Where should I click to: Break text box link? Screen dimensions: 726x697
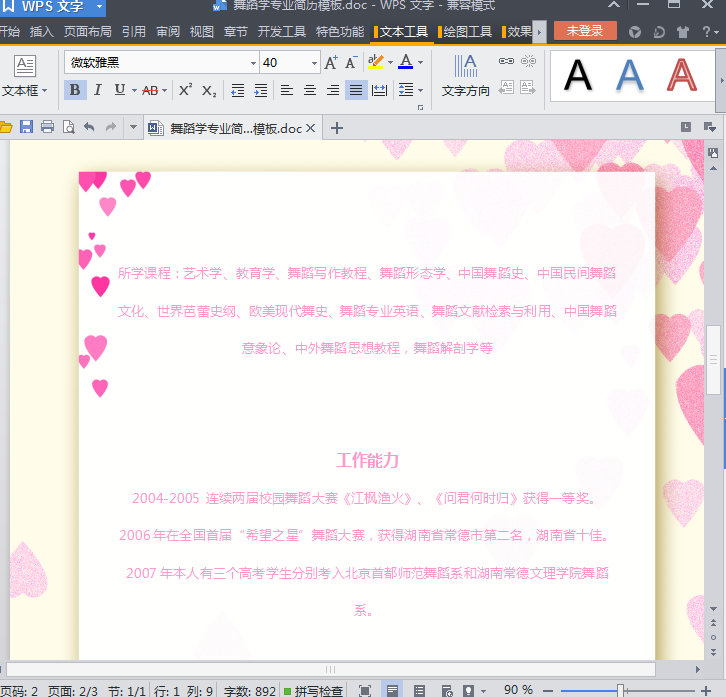pos(528,61)
